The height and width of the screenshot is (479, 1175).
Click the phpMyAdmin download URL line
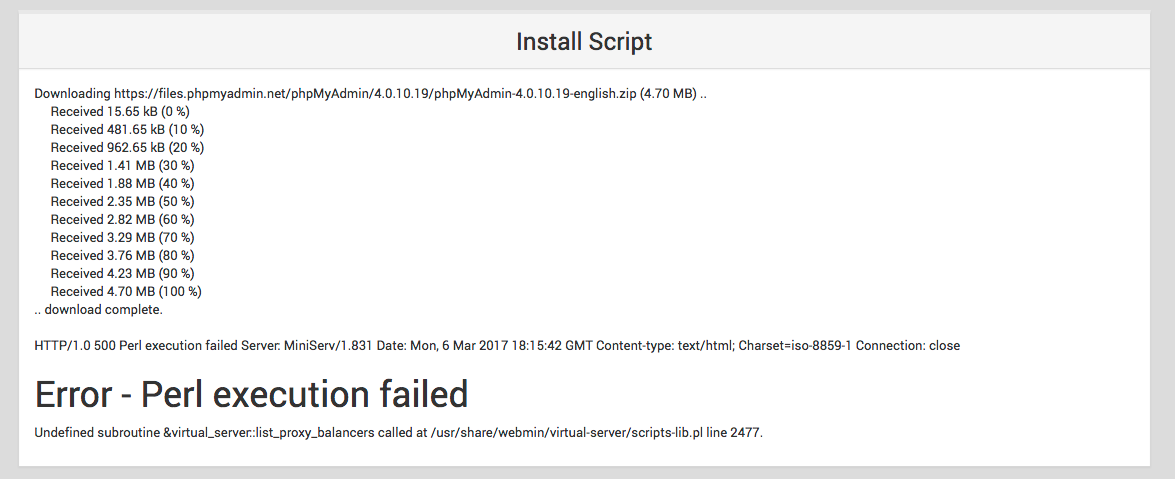pos(370,94)
